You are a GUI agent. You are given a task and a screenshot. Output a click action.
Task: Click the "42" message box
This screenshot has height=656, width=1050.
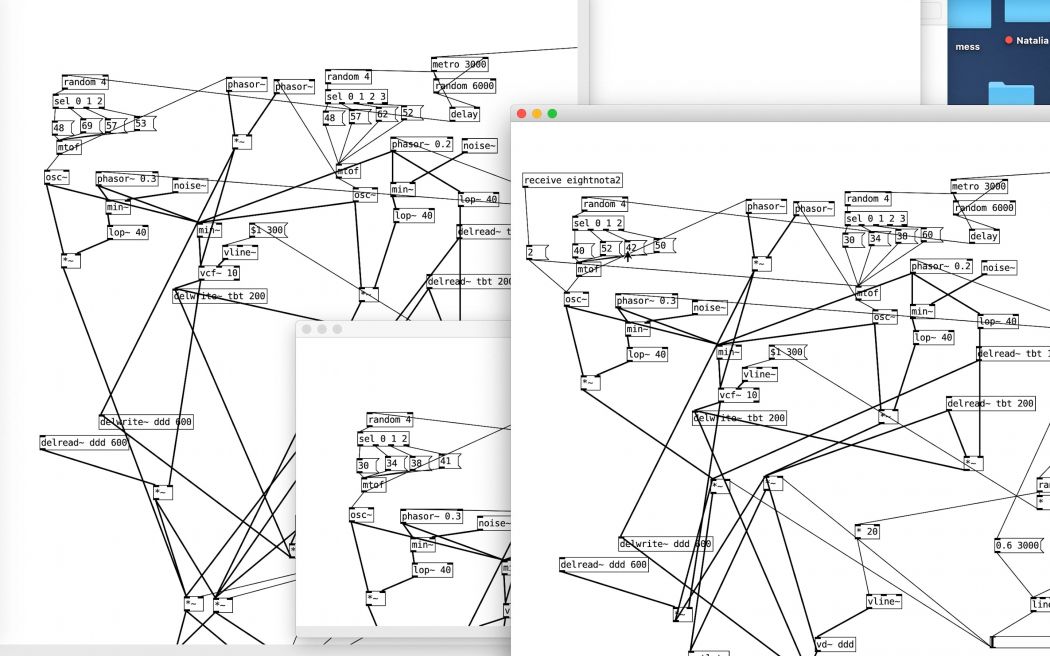coord(635,248)
